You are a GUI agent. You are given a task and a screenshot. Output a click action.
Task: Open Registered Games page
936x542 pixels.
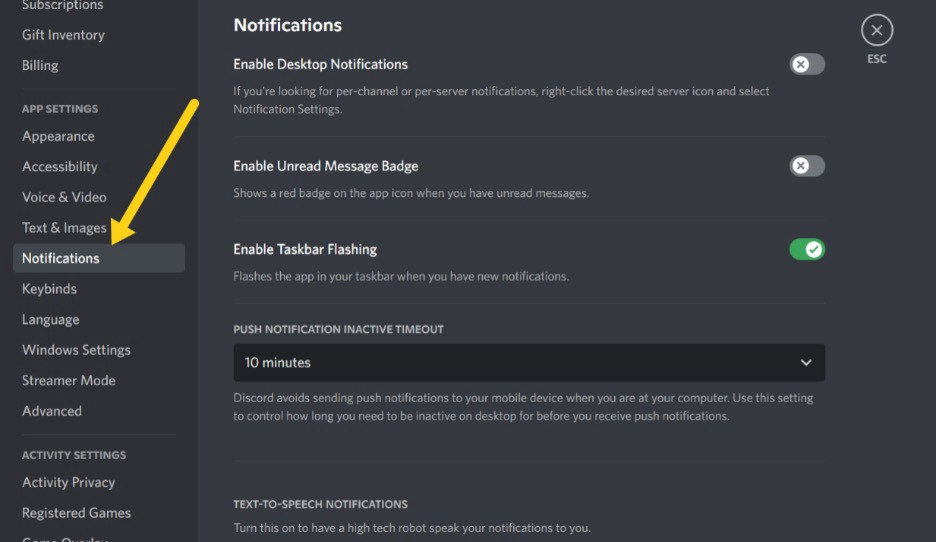[76, 513]
